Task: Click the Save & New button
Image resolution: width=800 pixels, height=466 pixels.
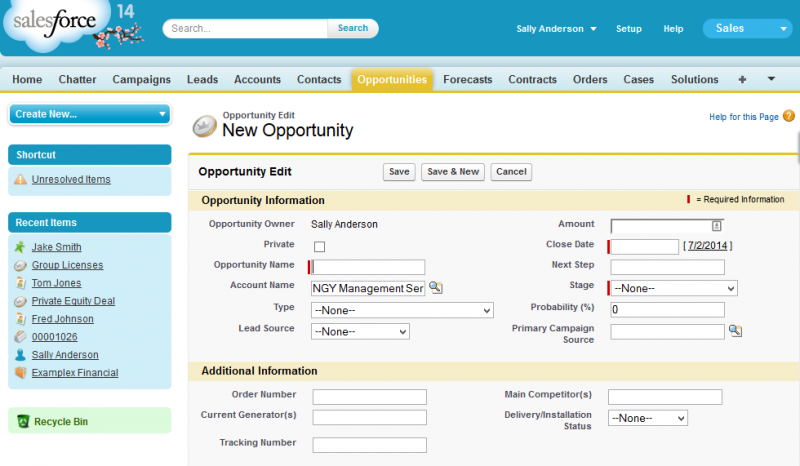Action: click(453, 171)
